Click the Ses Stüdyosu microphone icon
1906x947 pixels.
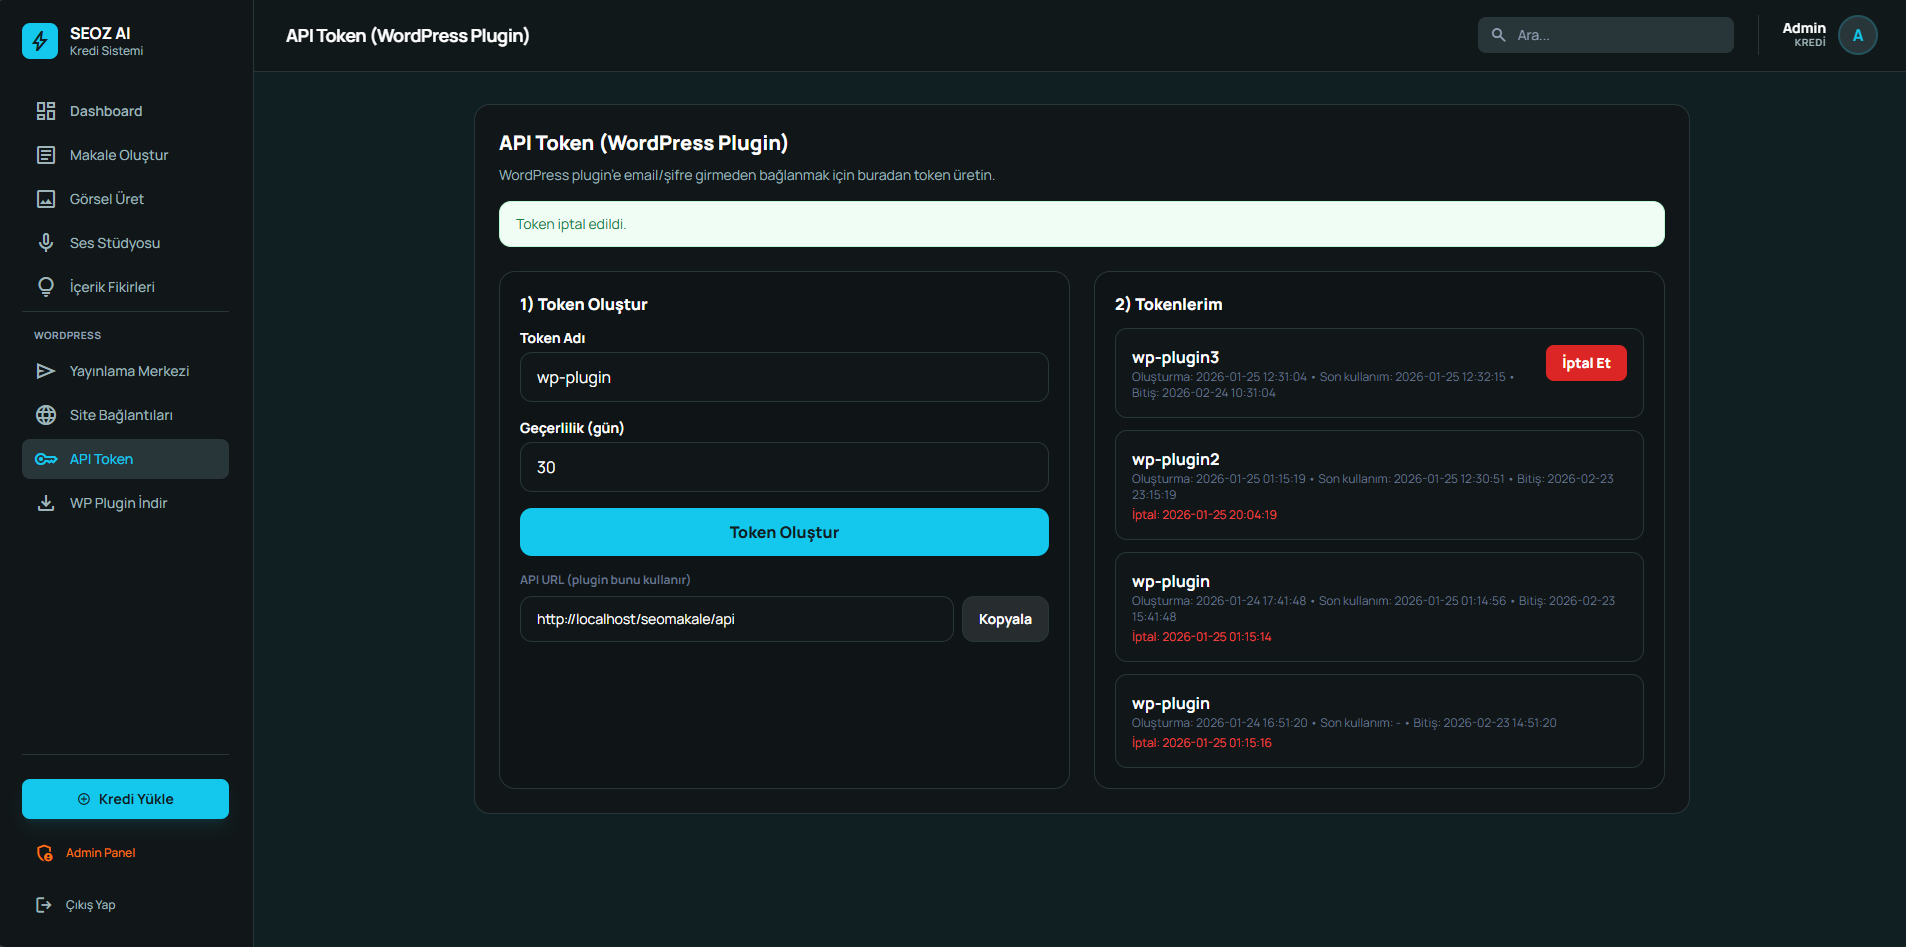point(46,243)
